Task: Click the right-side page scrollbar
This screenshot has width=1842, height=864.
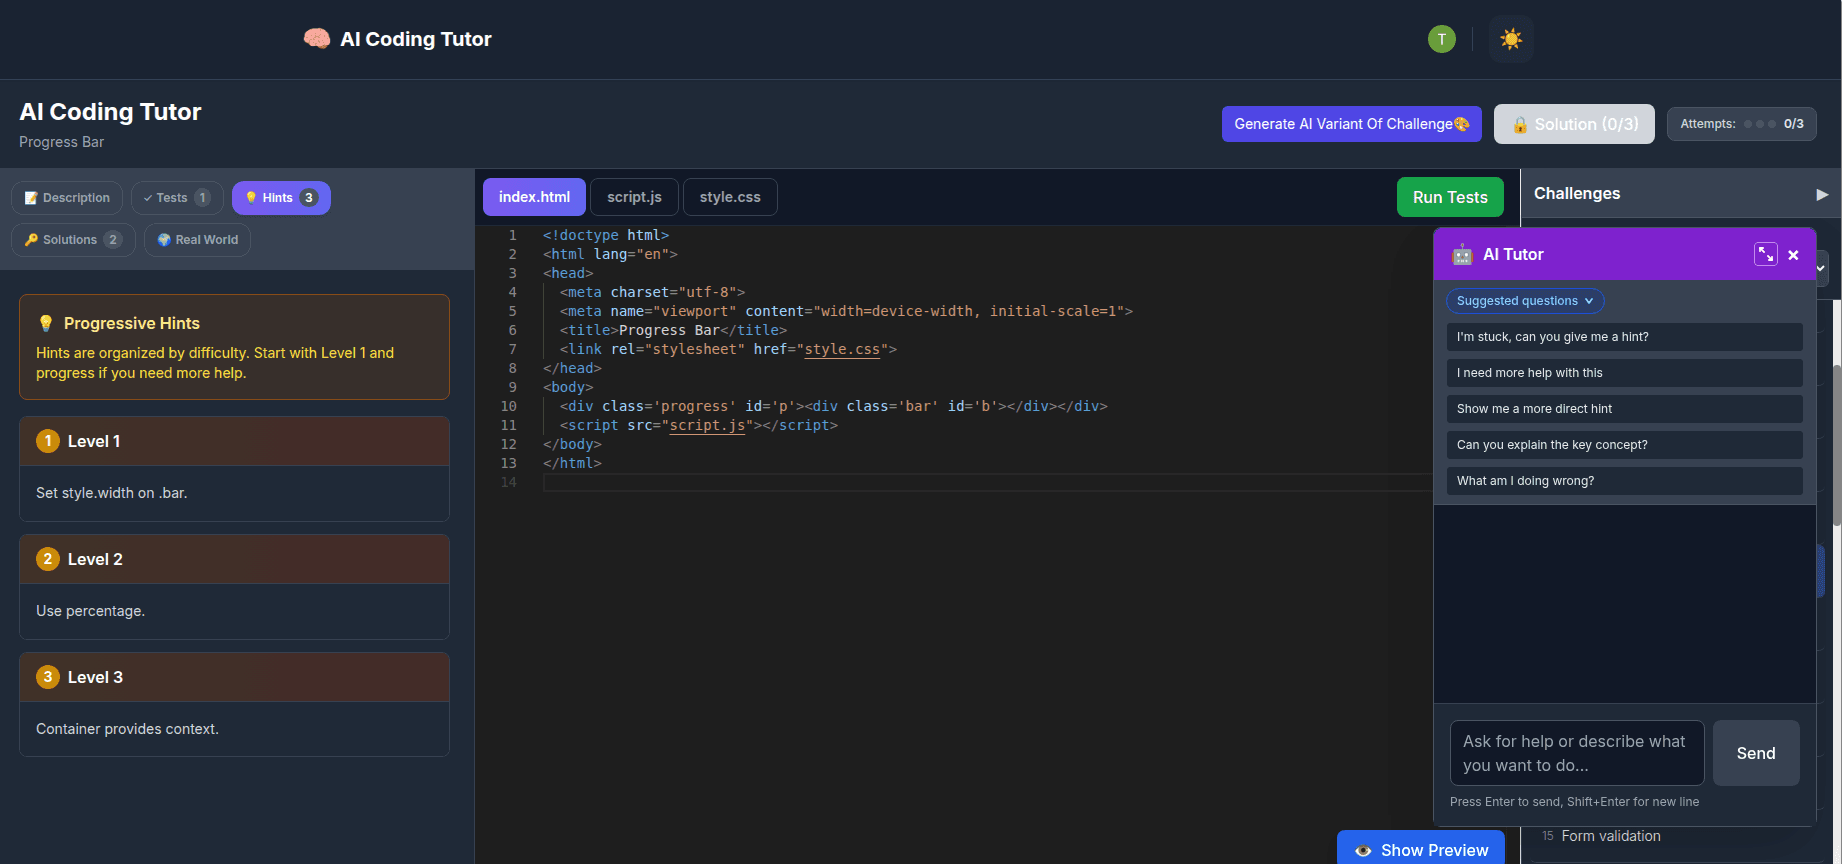Action: click(1837, 445)
